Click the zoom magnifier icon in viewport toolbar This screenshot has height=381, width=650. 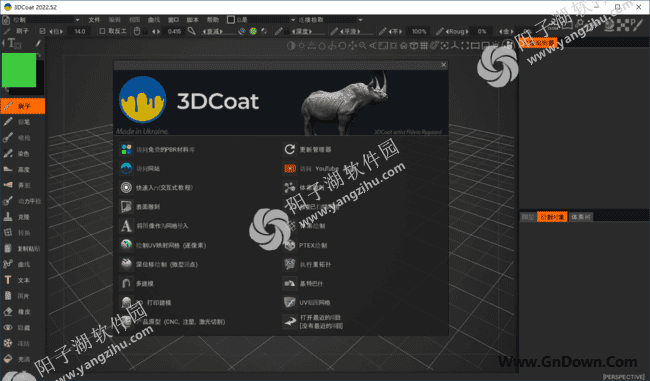pos(363,46)
